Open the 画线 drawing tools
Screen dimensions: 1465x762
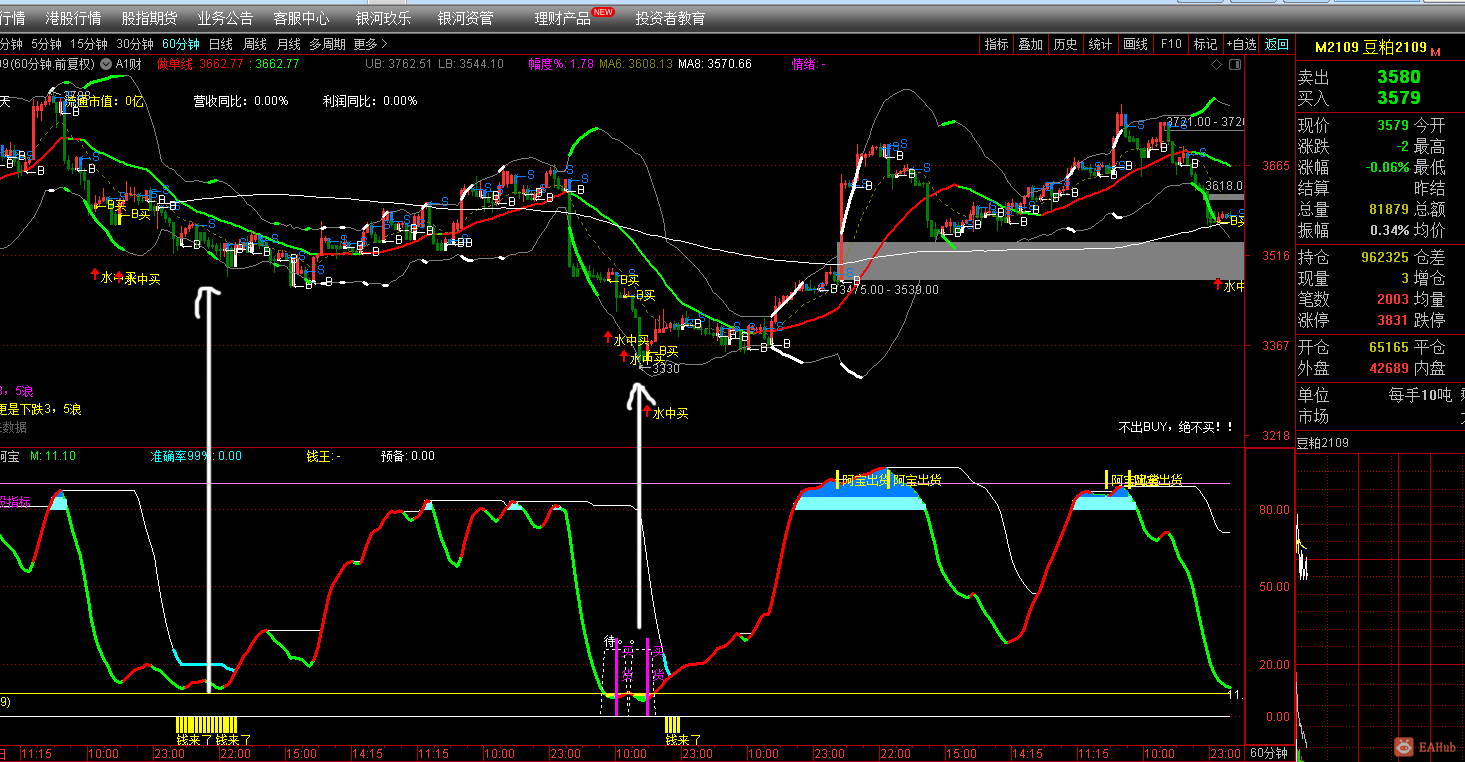1135,44
